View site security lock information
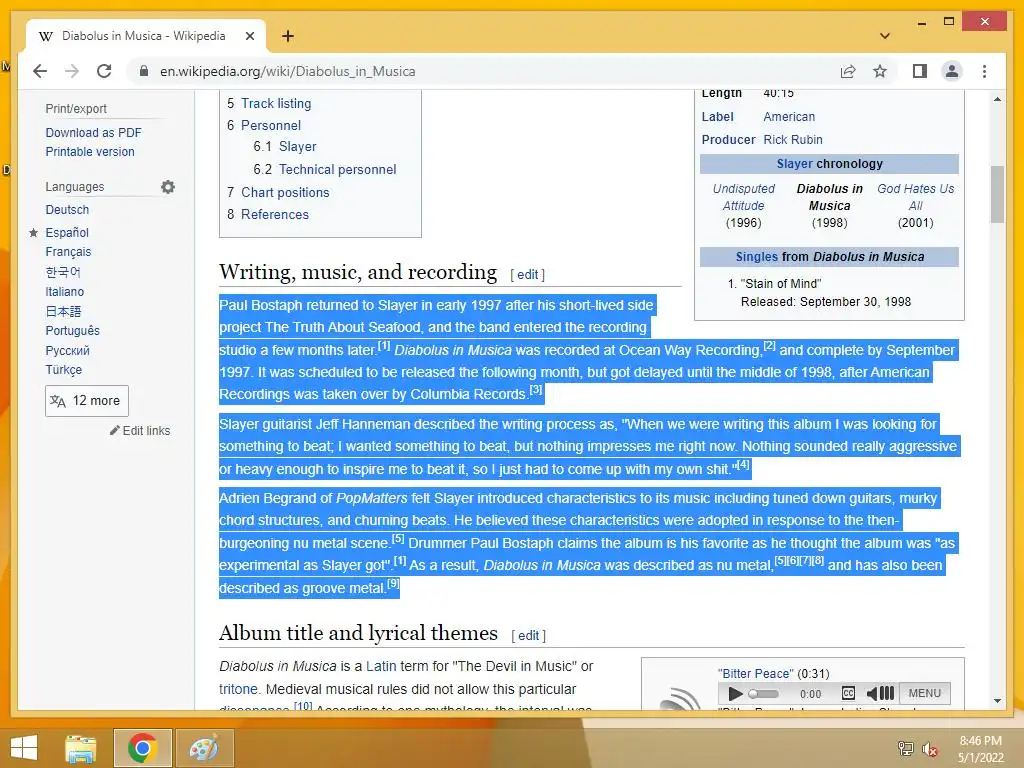Image resolution: width=1024 pixels, height=768 pixels. point(144,71)
